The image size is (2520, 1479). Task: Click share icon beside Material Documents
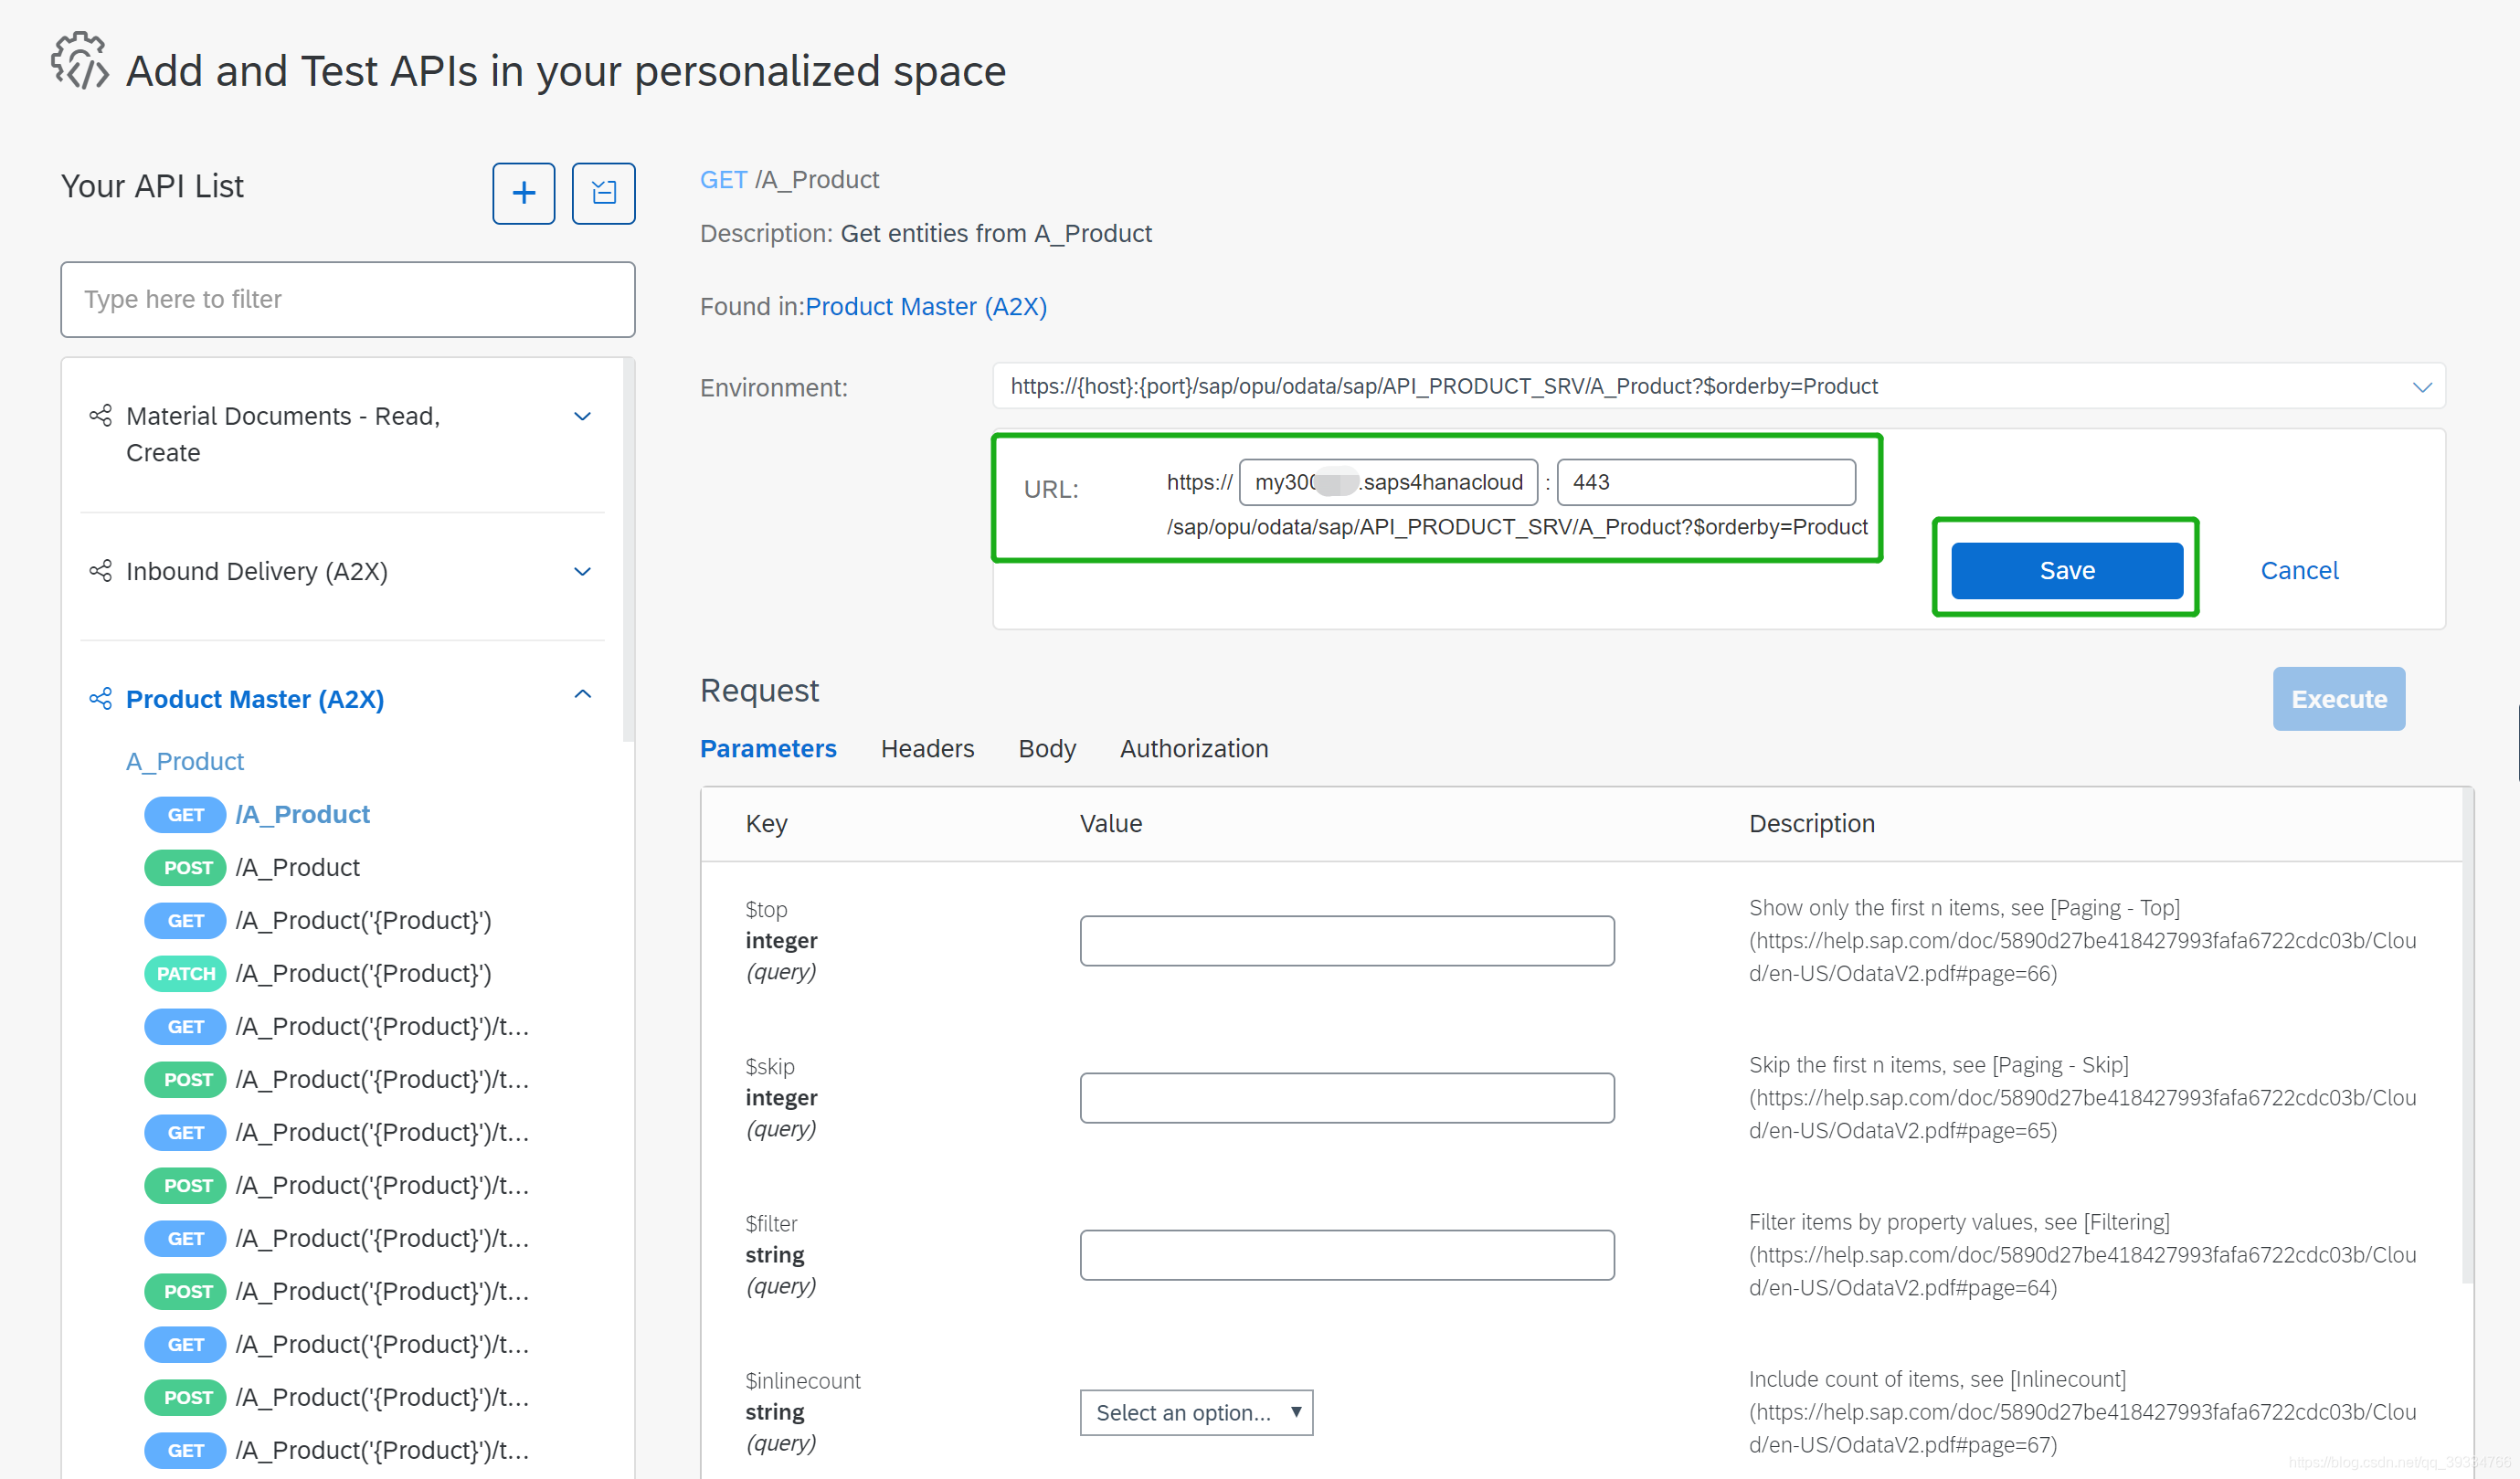pyautogui.click(x=100, y=415)
